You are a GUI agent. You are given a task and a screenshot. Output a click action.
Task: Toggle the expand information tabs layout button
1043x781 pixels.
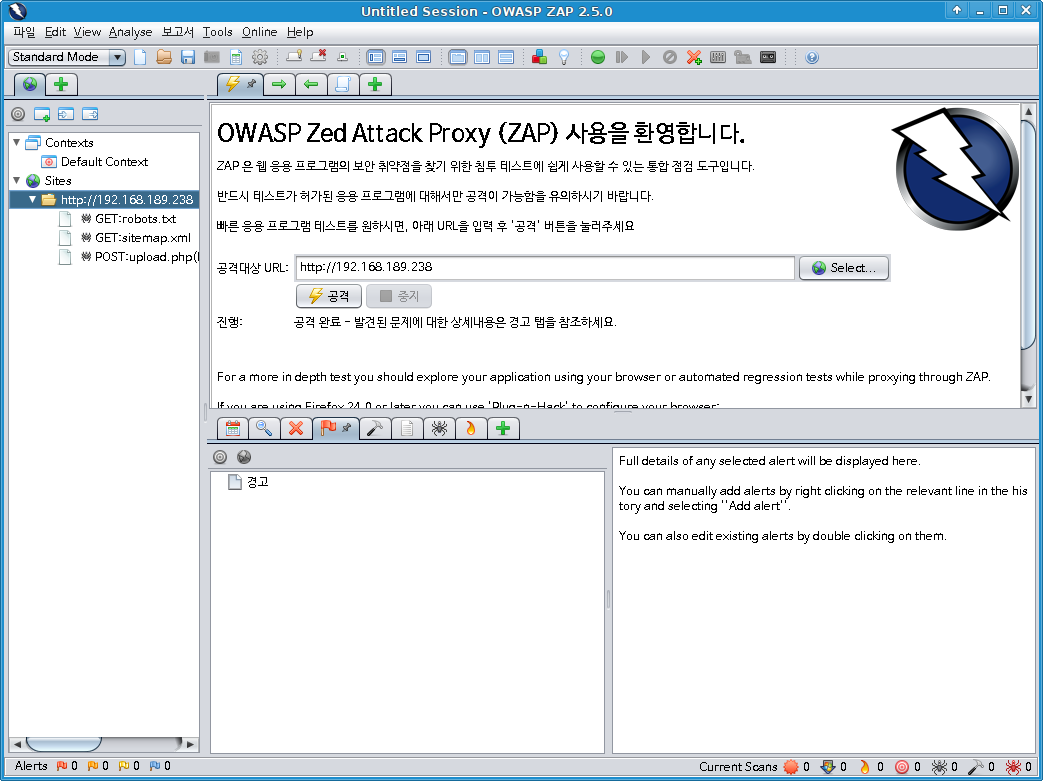pyautogui.click(x=399, y=57)
